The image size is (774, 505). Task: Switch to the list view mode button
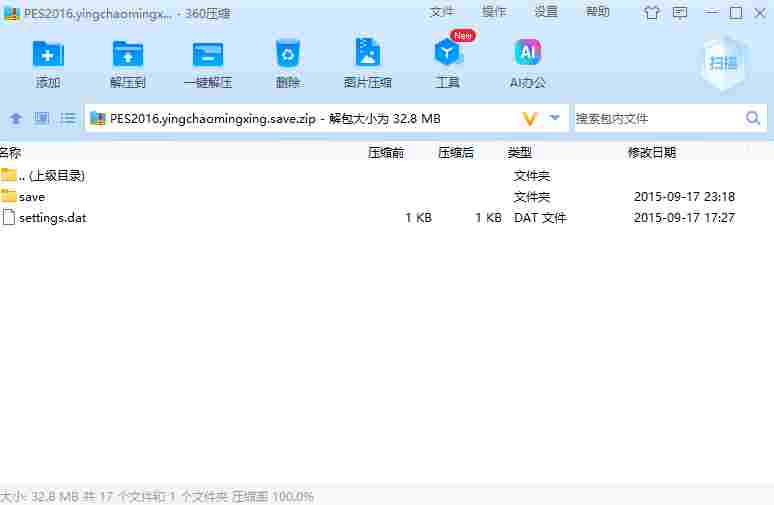(x=68, y=118)
